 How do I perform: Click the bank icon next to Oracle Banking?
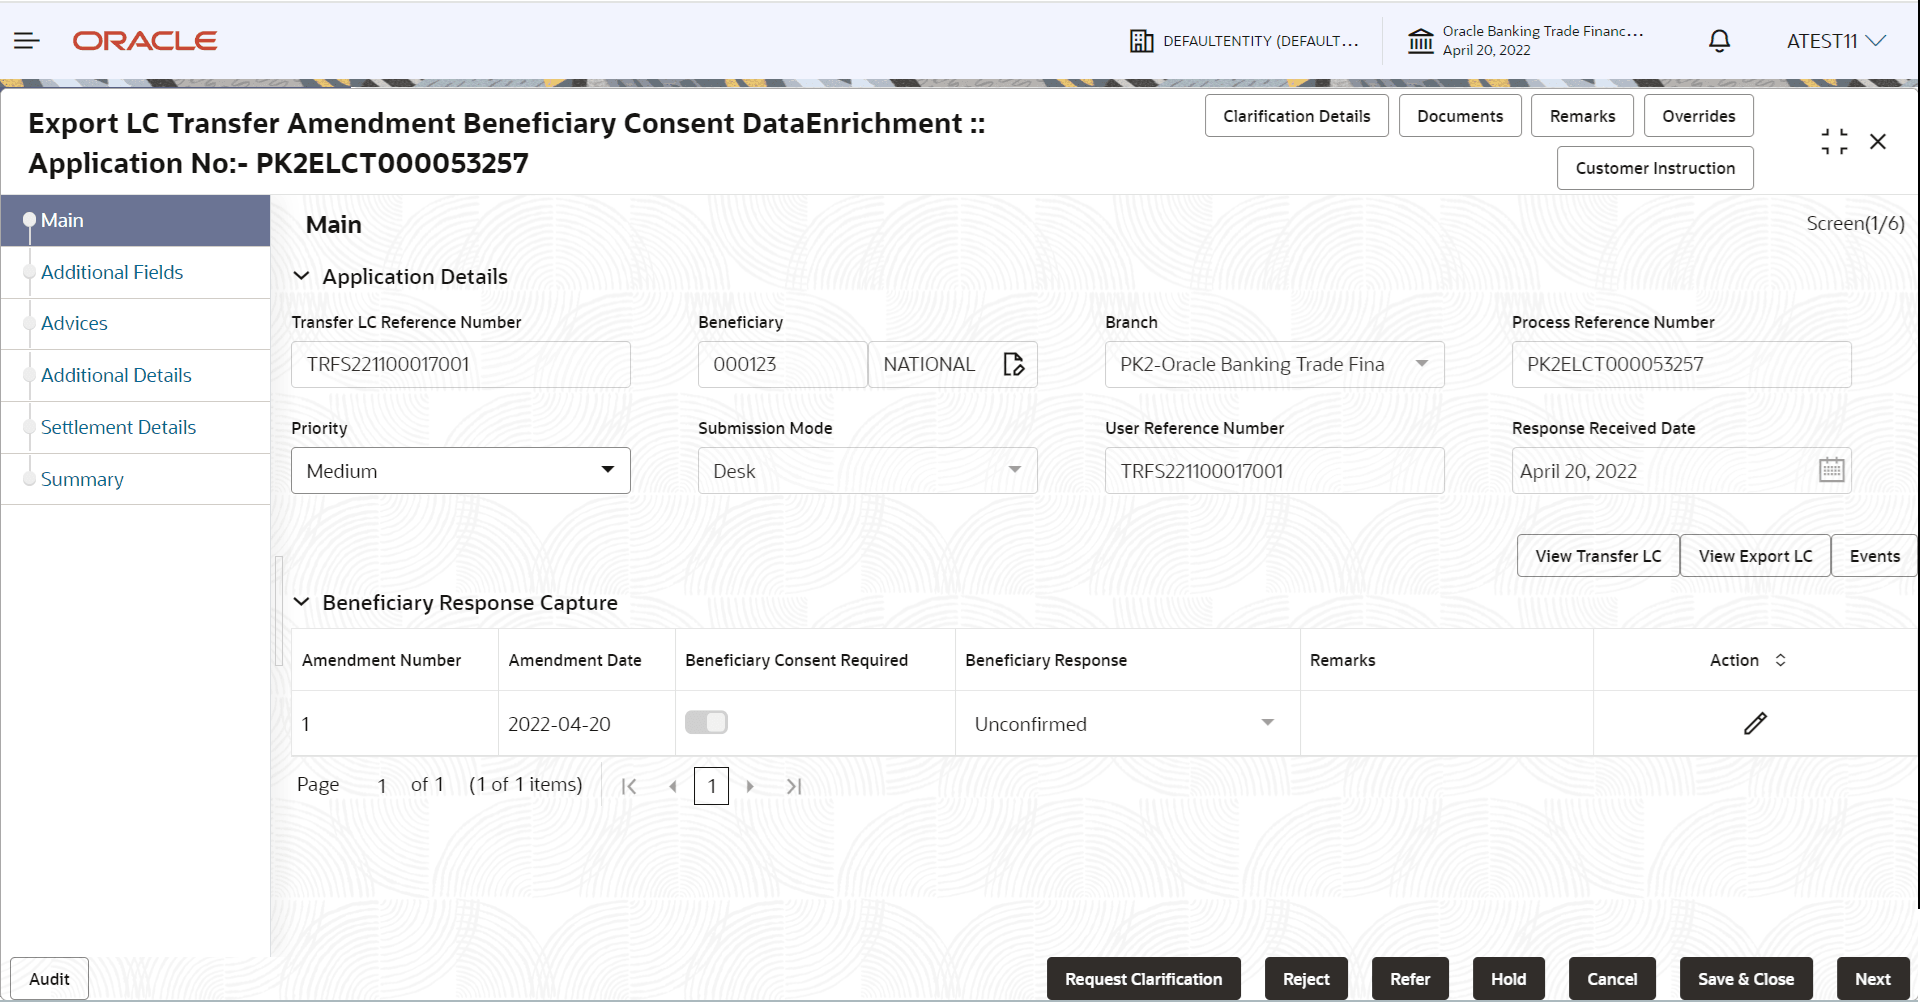[1421, 40]
